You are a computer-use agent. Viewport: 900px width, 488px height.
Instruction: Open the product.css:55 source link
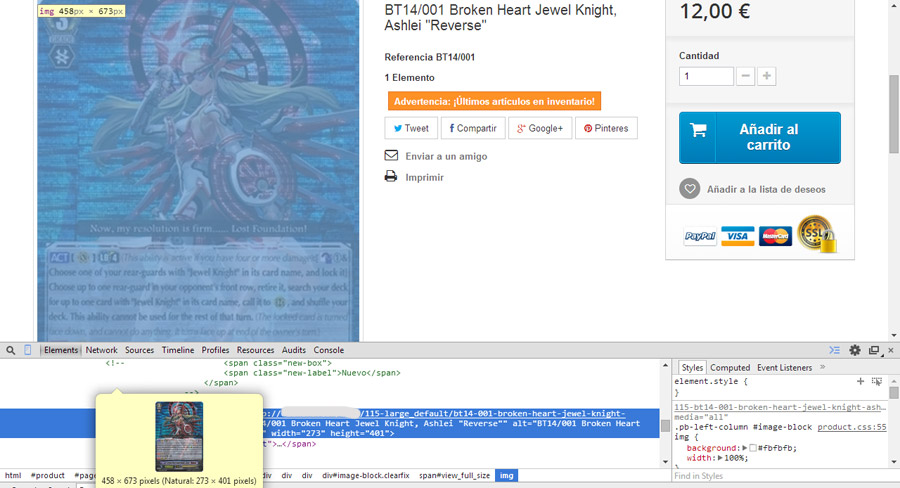tap(852, 427)
